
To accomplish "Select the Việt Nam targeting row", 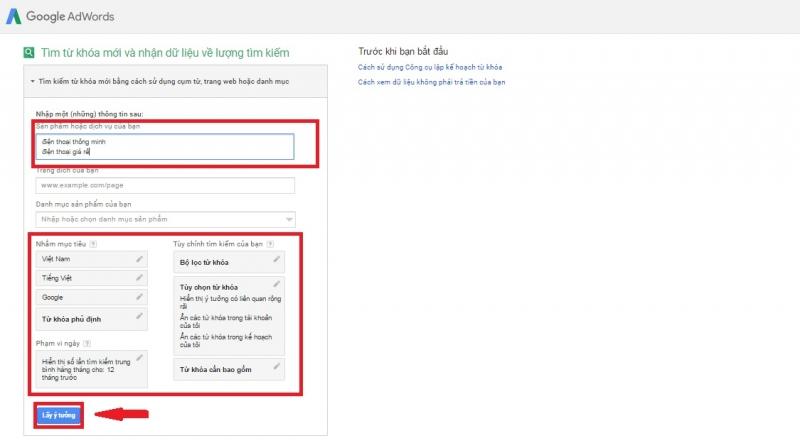I will point(92,259).
